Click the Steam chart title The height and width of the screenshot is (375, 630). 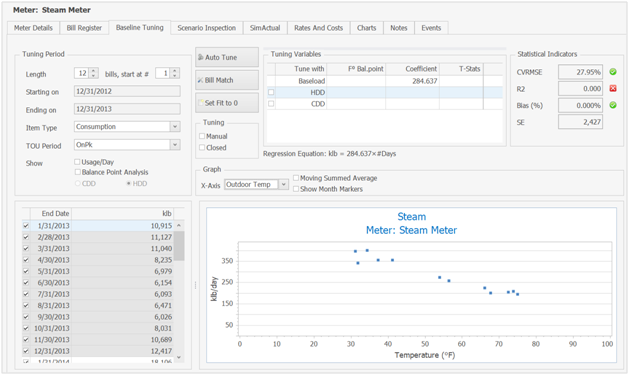411,217
